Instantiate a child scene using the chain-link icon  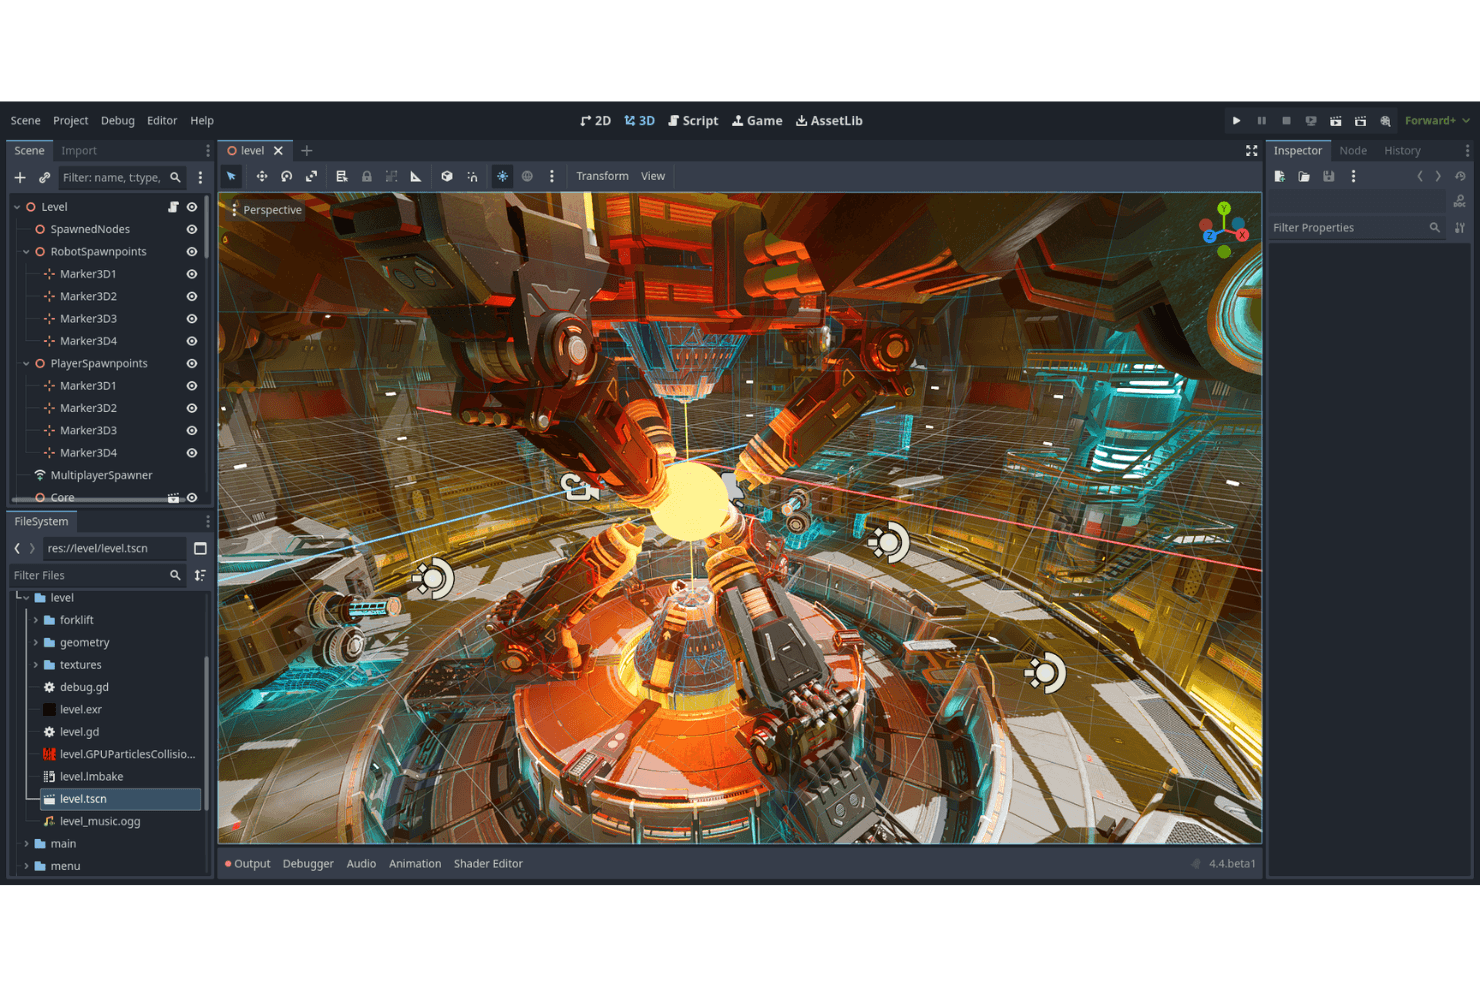click(x=44, y=177)
